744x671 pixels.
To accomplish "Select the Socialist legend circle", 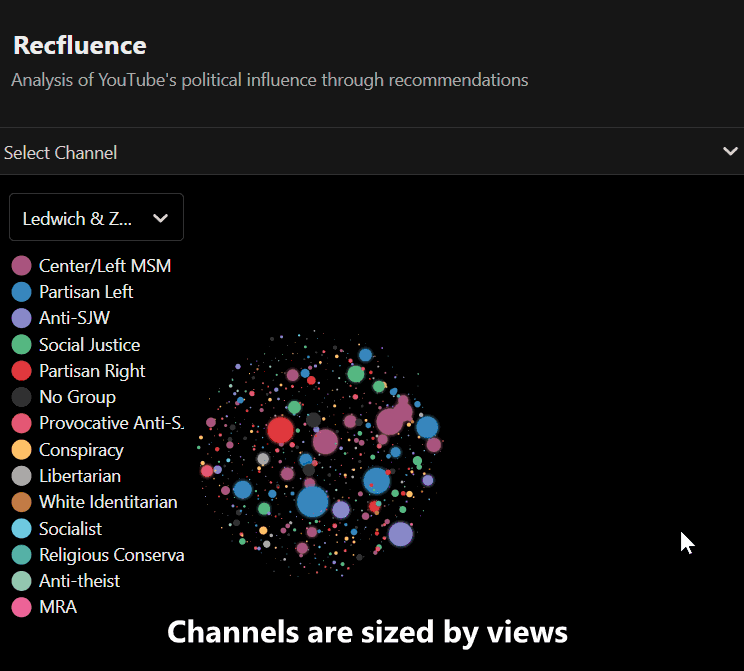I will (21, 529).
